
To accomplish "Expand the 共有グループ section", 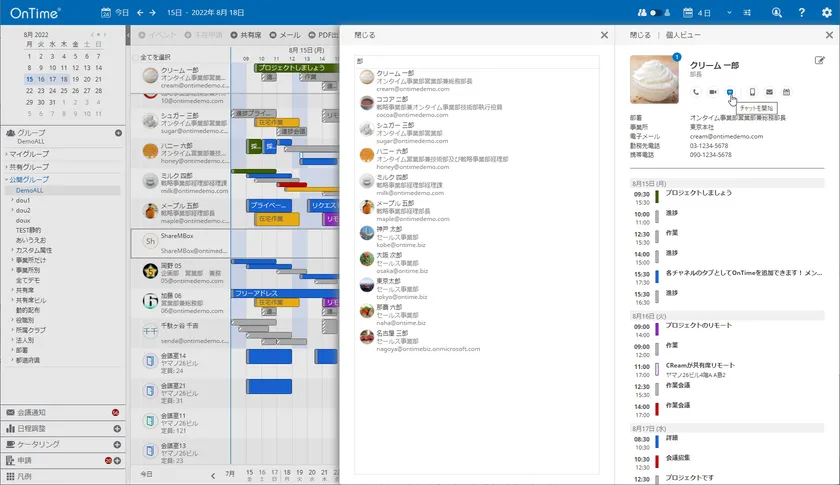I will pos(6,167).
